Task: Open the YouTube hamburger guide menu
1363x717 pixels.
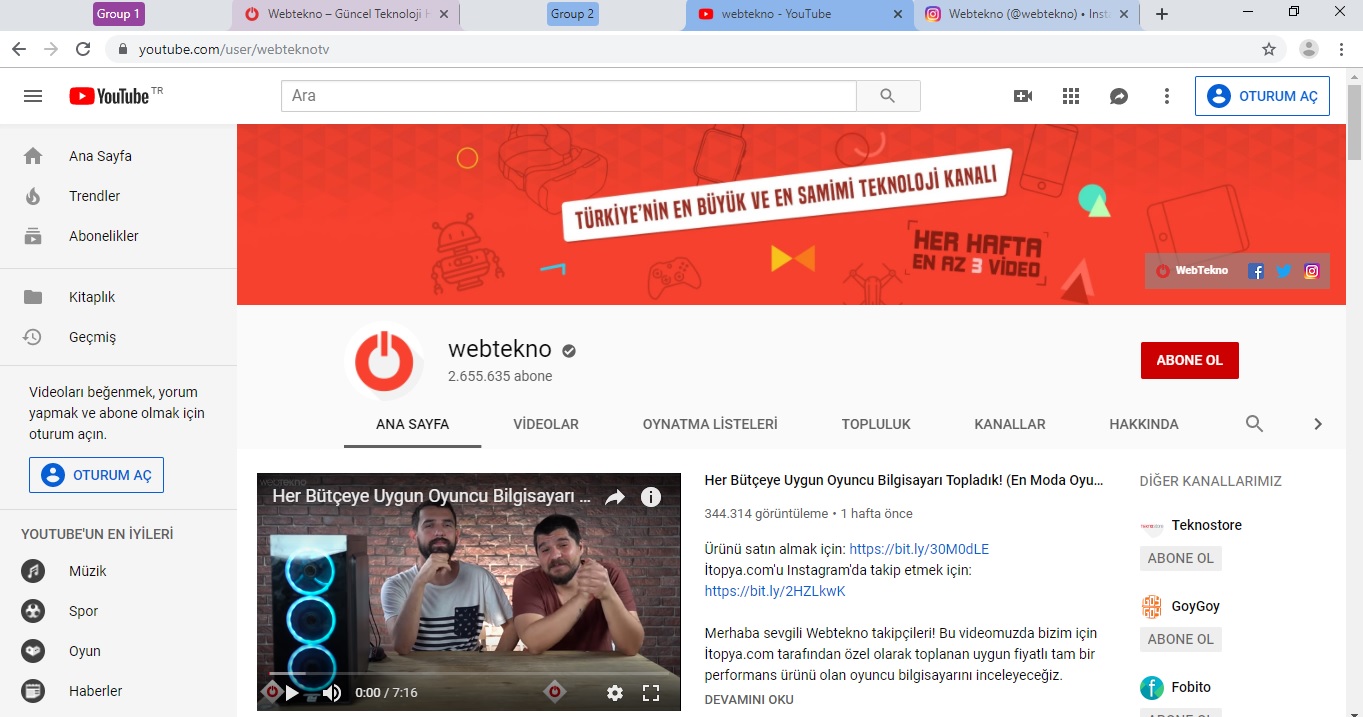Action: pyautogui.click(x=33, y=96)
